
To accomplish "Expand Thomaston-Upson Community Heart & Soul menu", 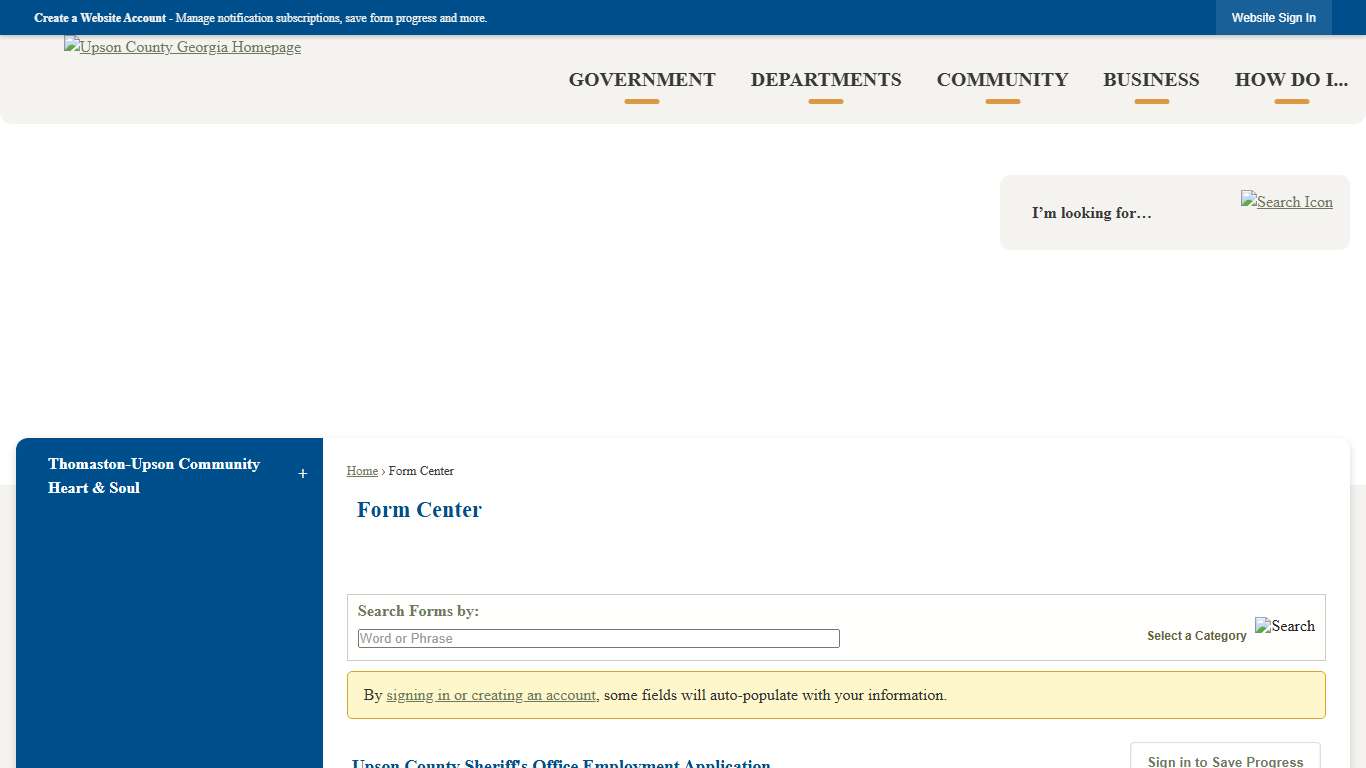I will [x=302, y=473].
